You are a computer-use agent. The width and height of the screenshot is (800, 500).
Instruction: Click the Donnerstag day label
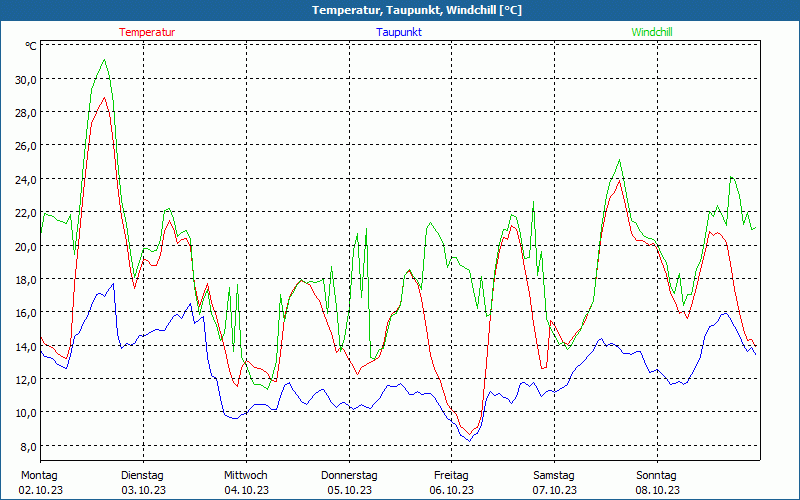(x=349, y=476)
